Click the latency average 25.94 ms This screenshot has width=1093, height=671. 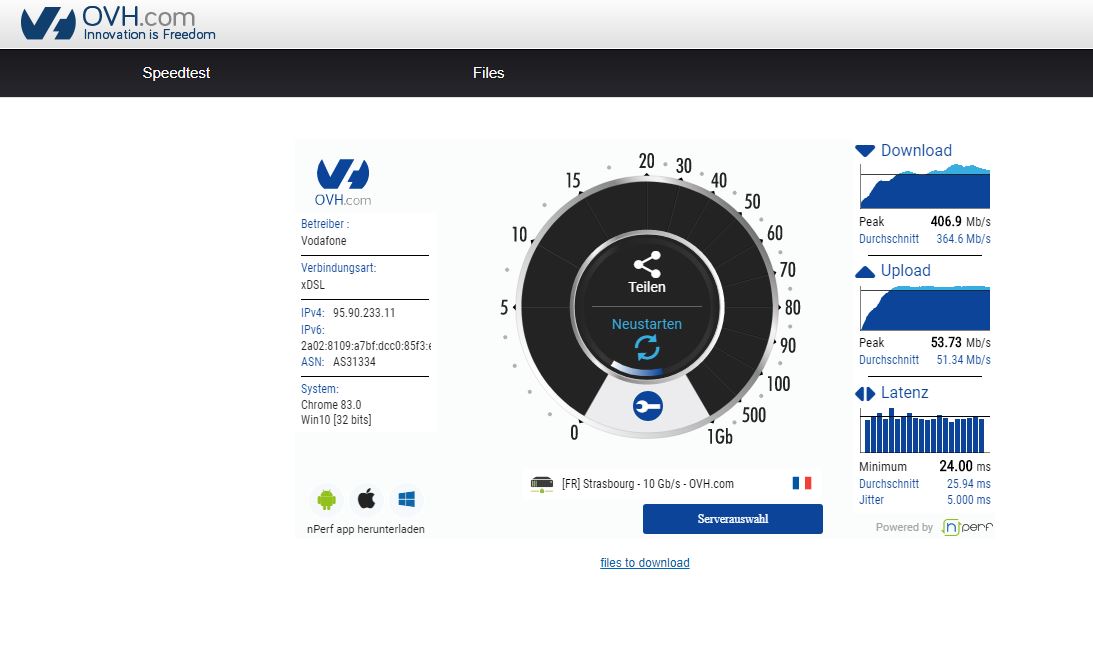click(x=968, y=483)
